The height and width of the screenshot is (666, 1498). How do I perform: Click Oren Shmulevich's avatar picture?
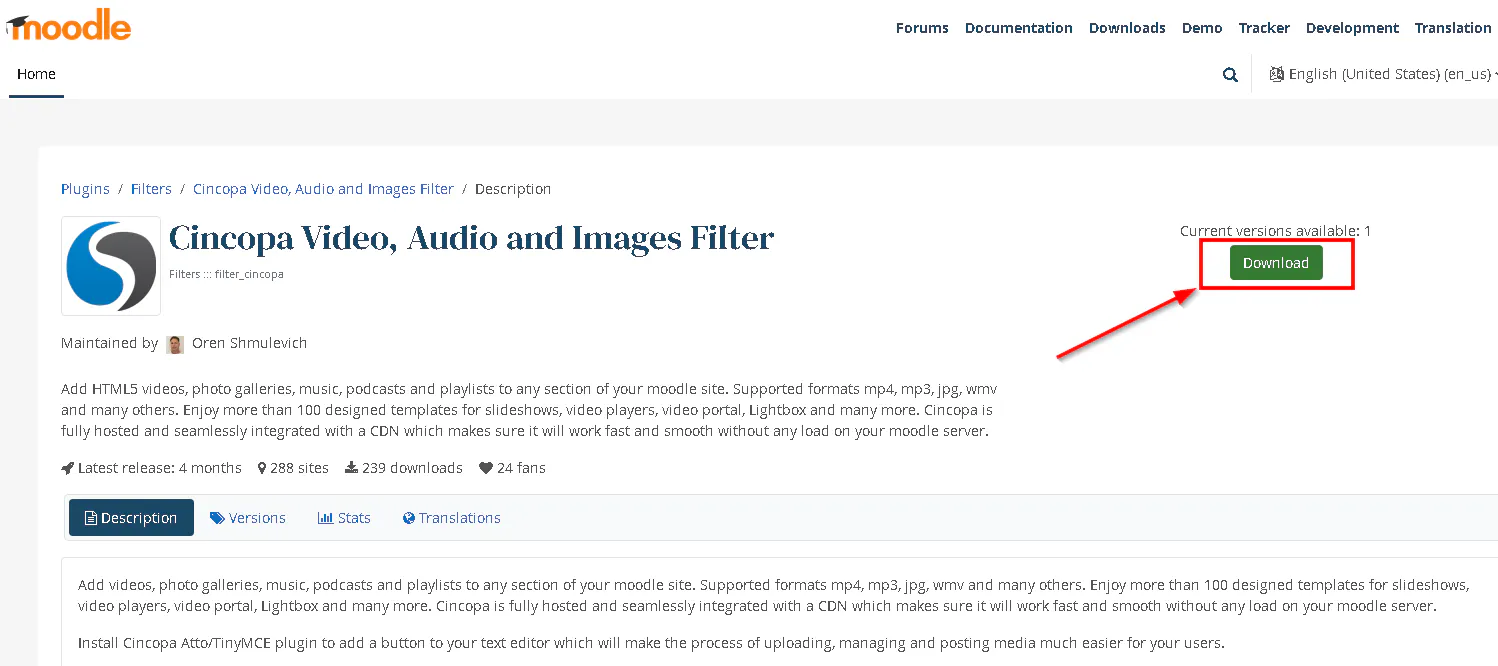click(x=175, y=344)
